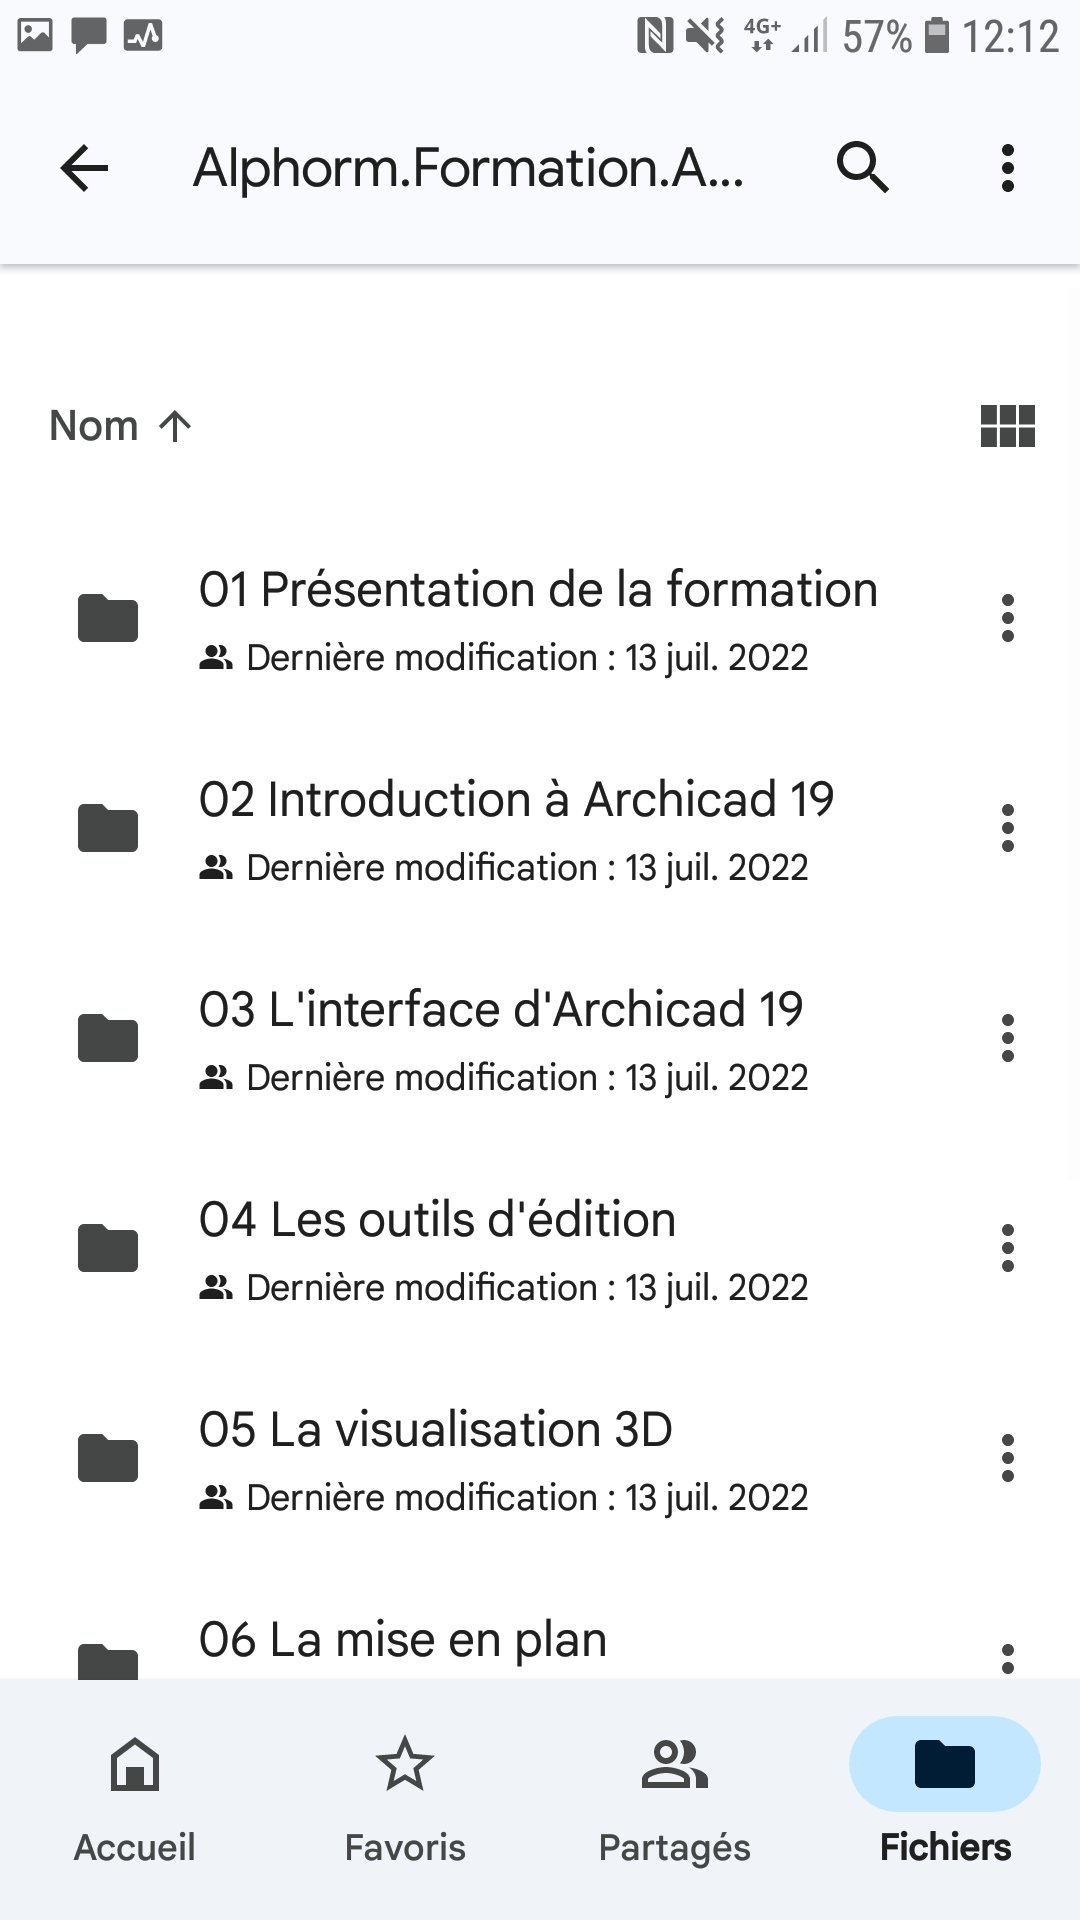Reverse the Nom sort direction arrow
The width and height of the screenshot is (1080, 1920).
176,426
